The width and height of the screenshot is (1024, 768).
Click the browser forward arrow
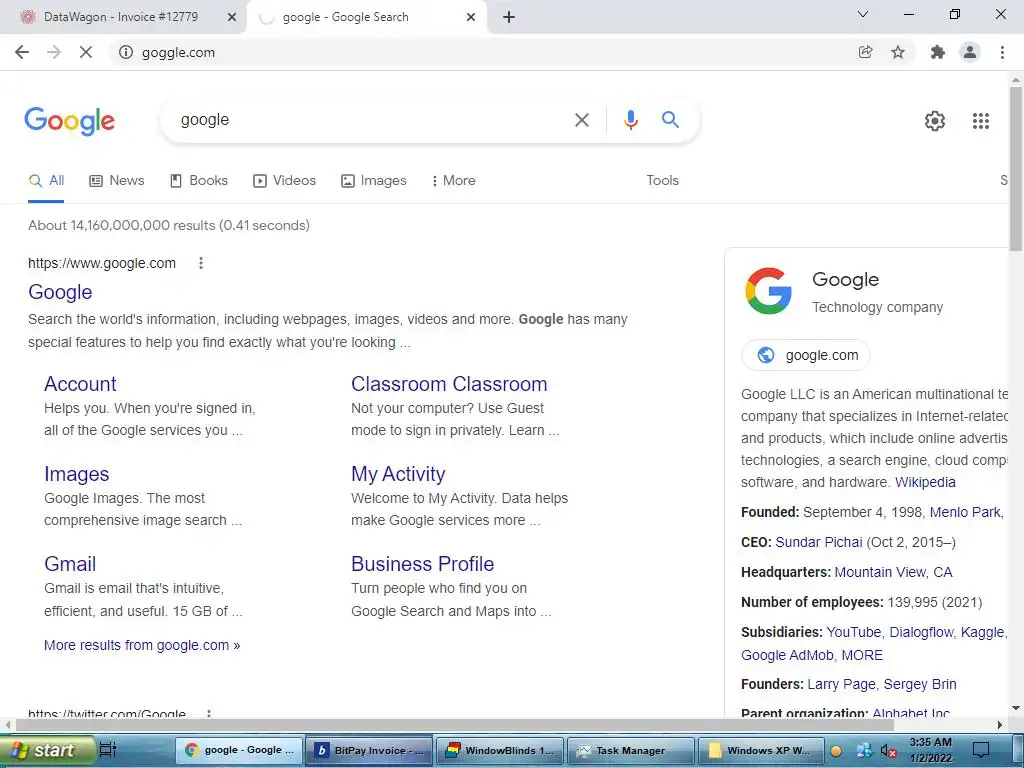click(54, 52)
